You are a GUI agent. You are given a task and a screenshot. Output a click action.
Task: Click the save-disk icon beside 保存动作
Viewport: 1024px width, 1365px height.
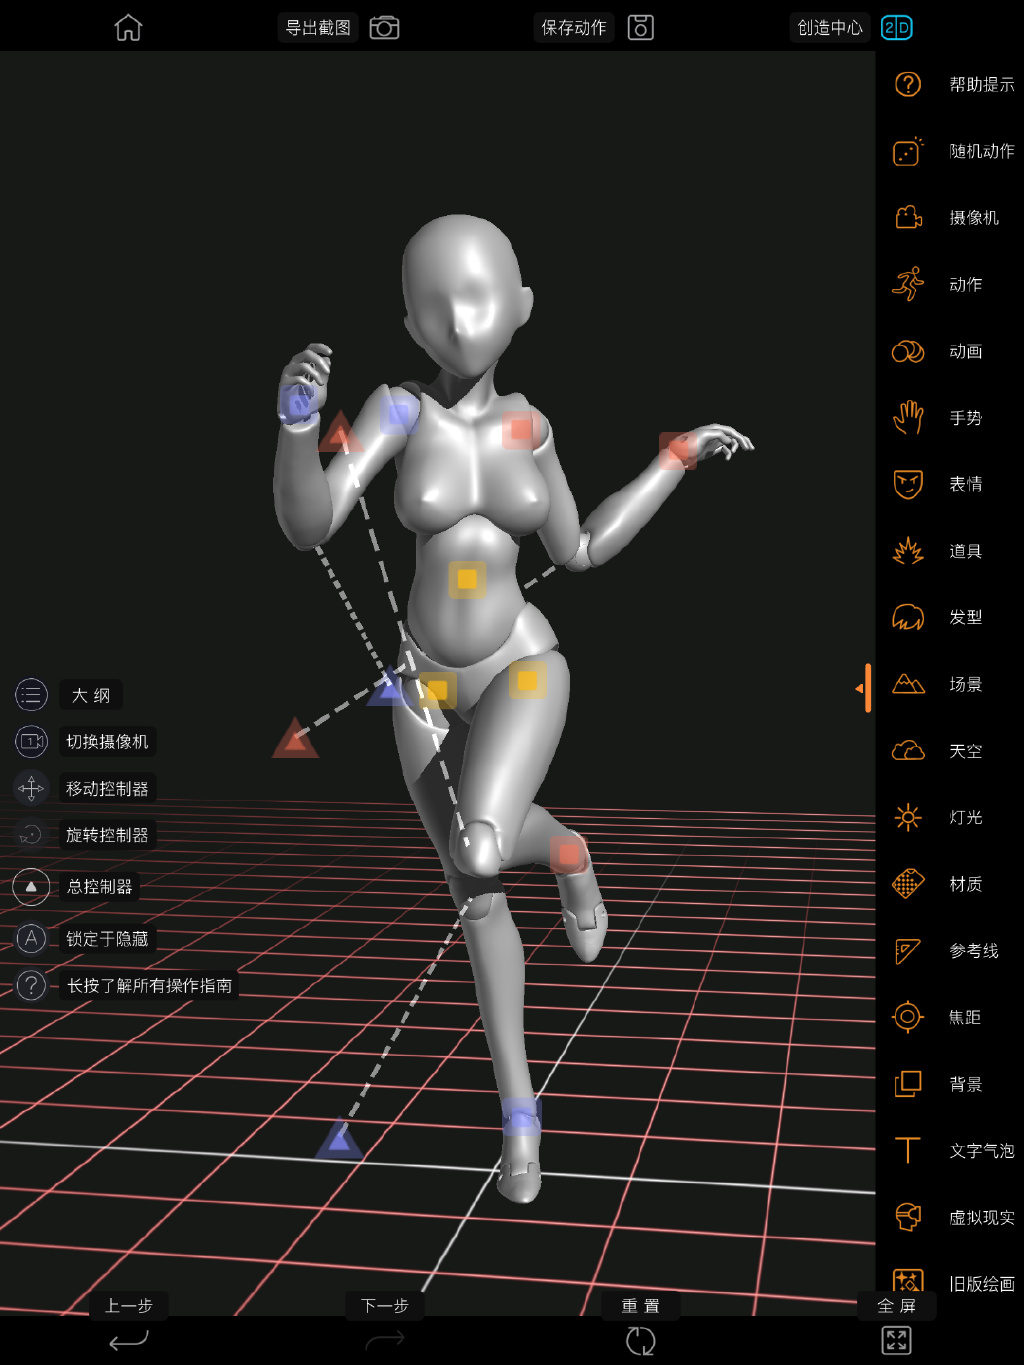point(640,27)
